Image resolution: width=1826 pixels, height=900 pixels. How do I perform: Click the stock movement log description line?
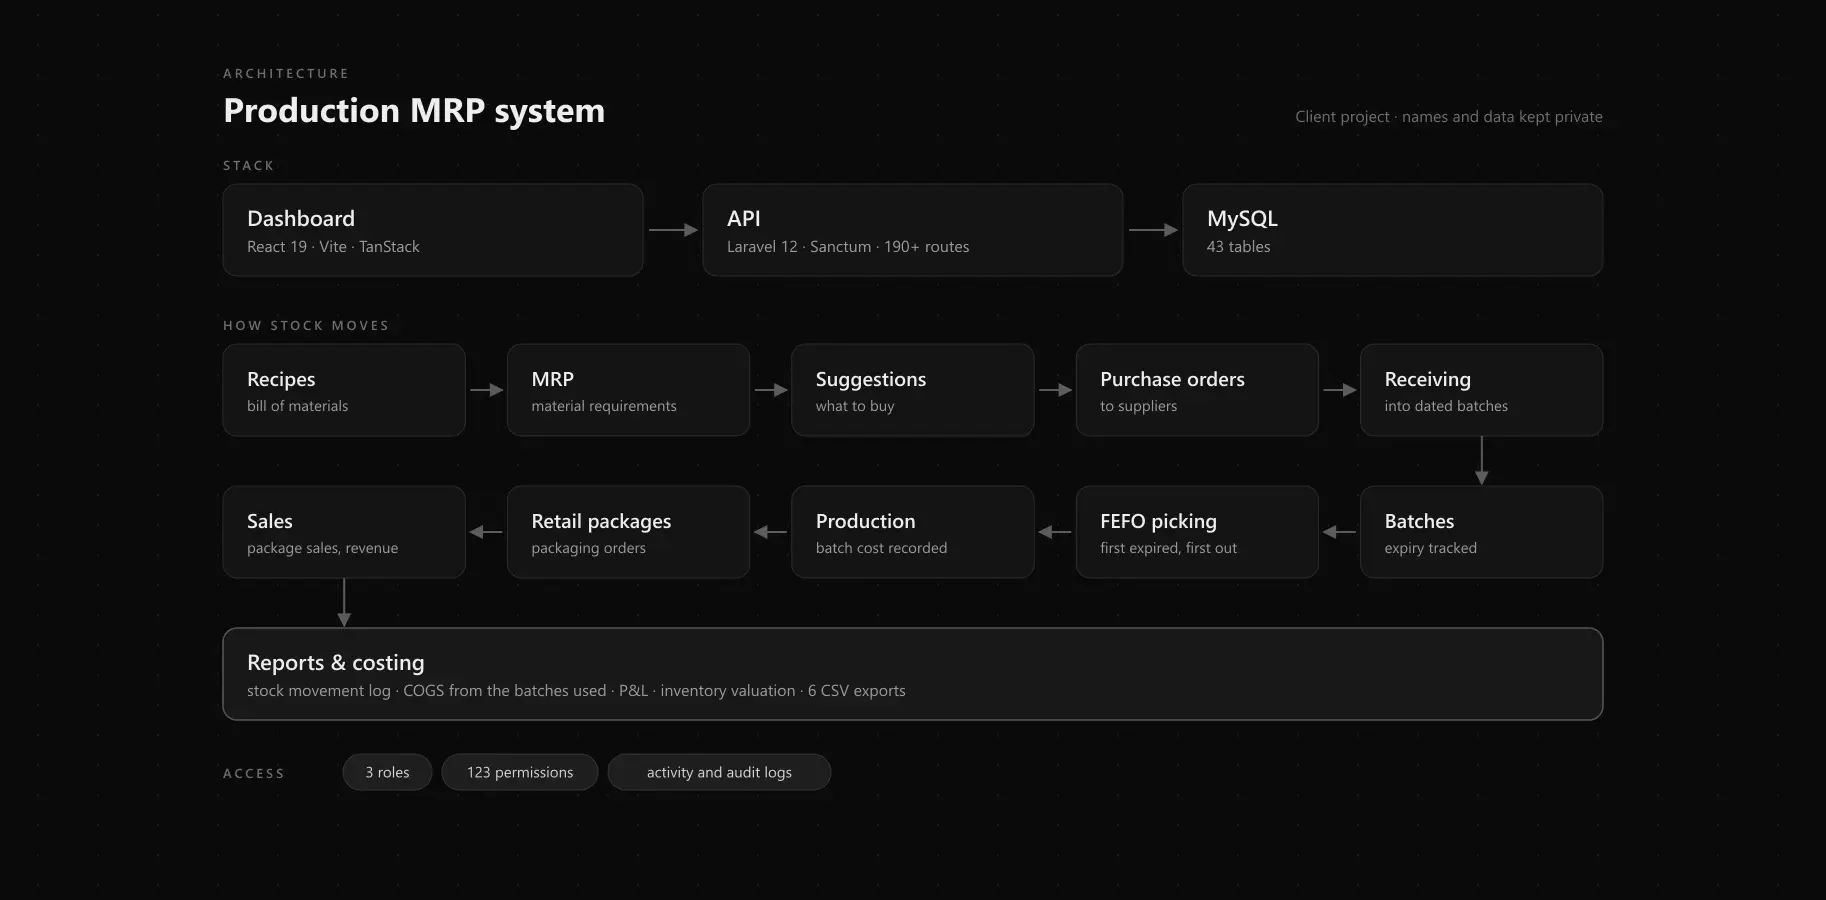576,690
